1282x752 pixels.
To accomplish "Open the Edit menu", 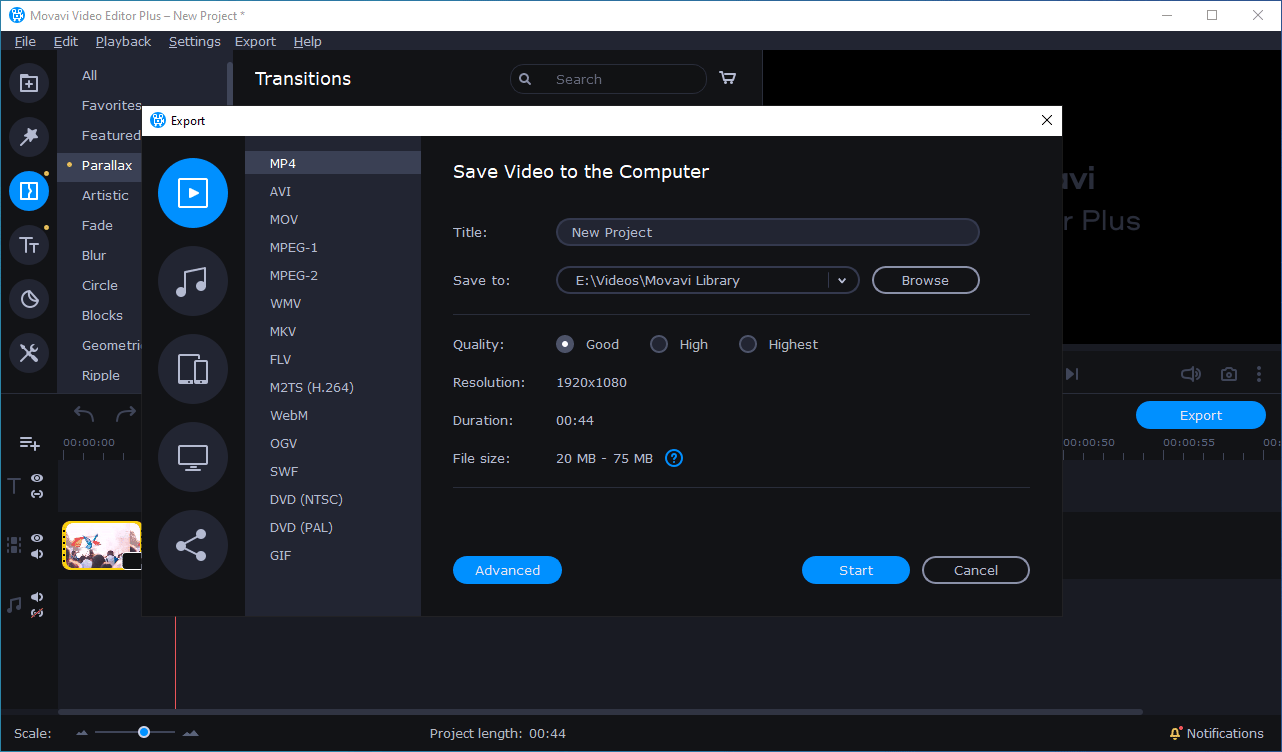I will [x=66, y=41].
